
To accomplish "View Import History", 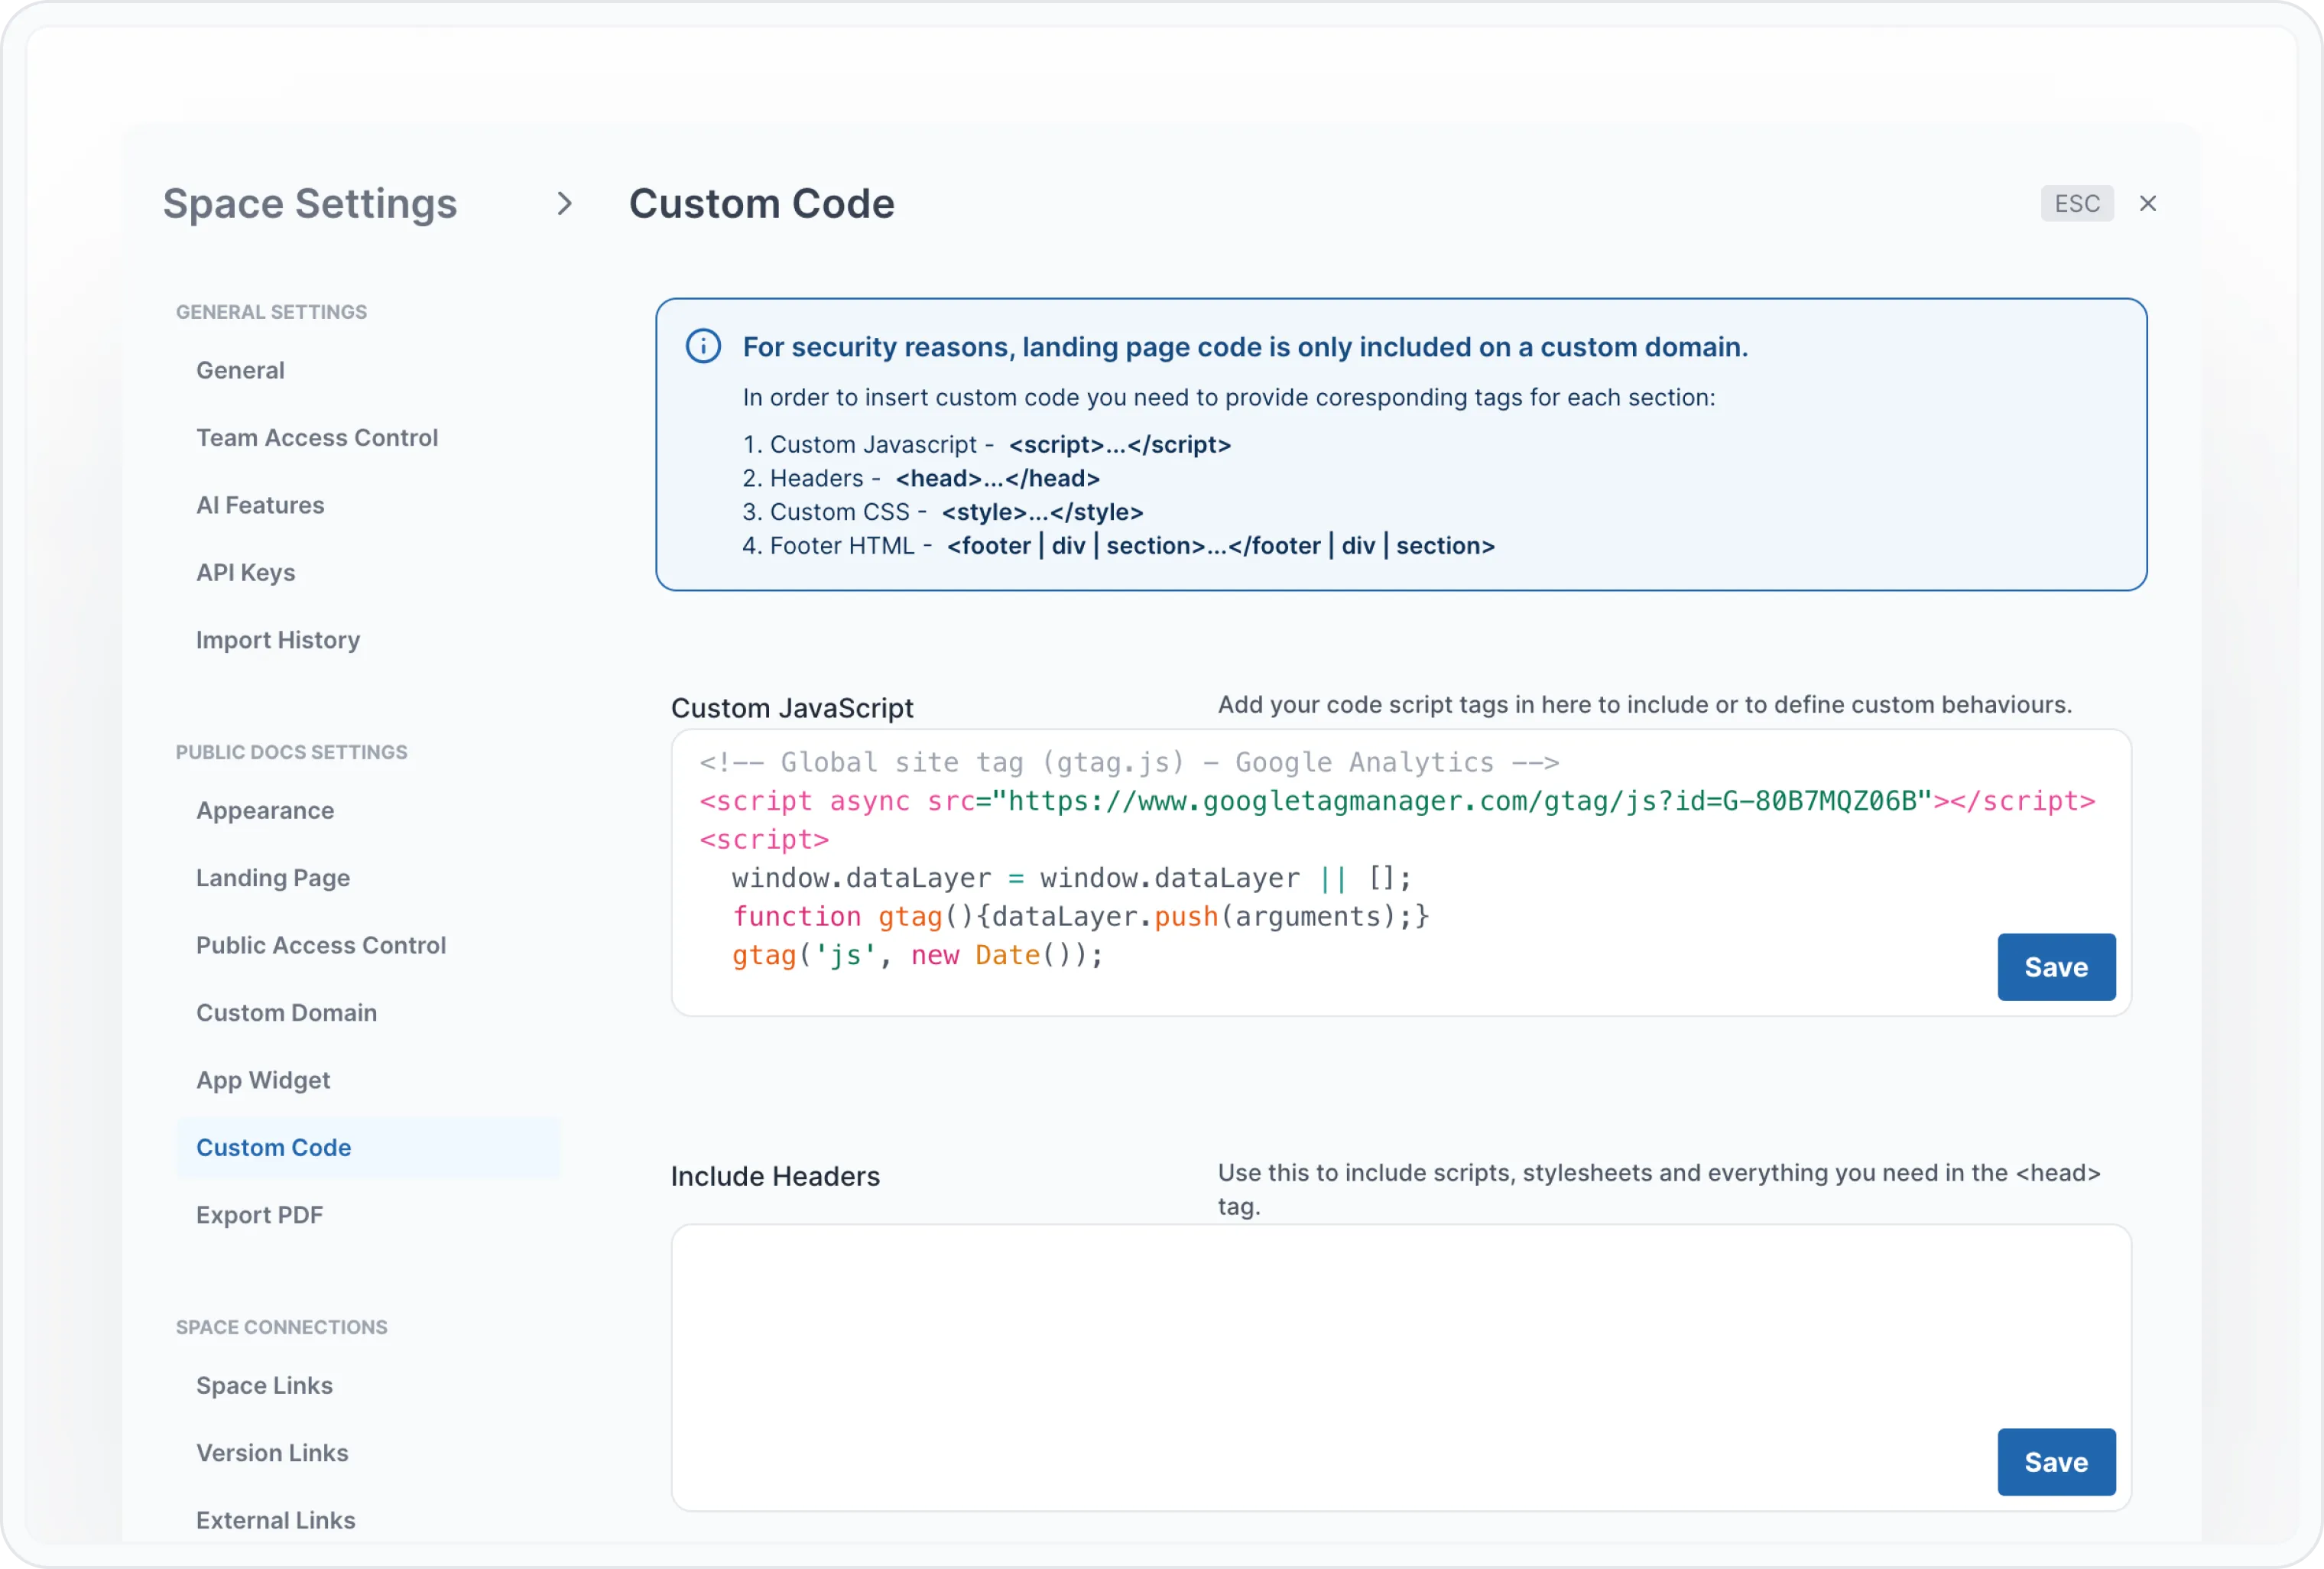I will (x=278, y=640).
